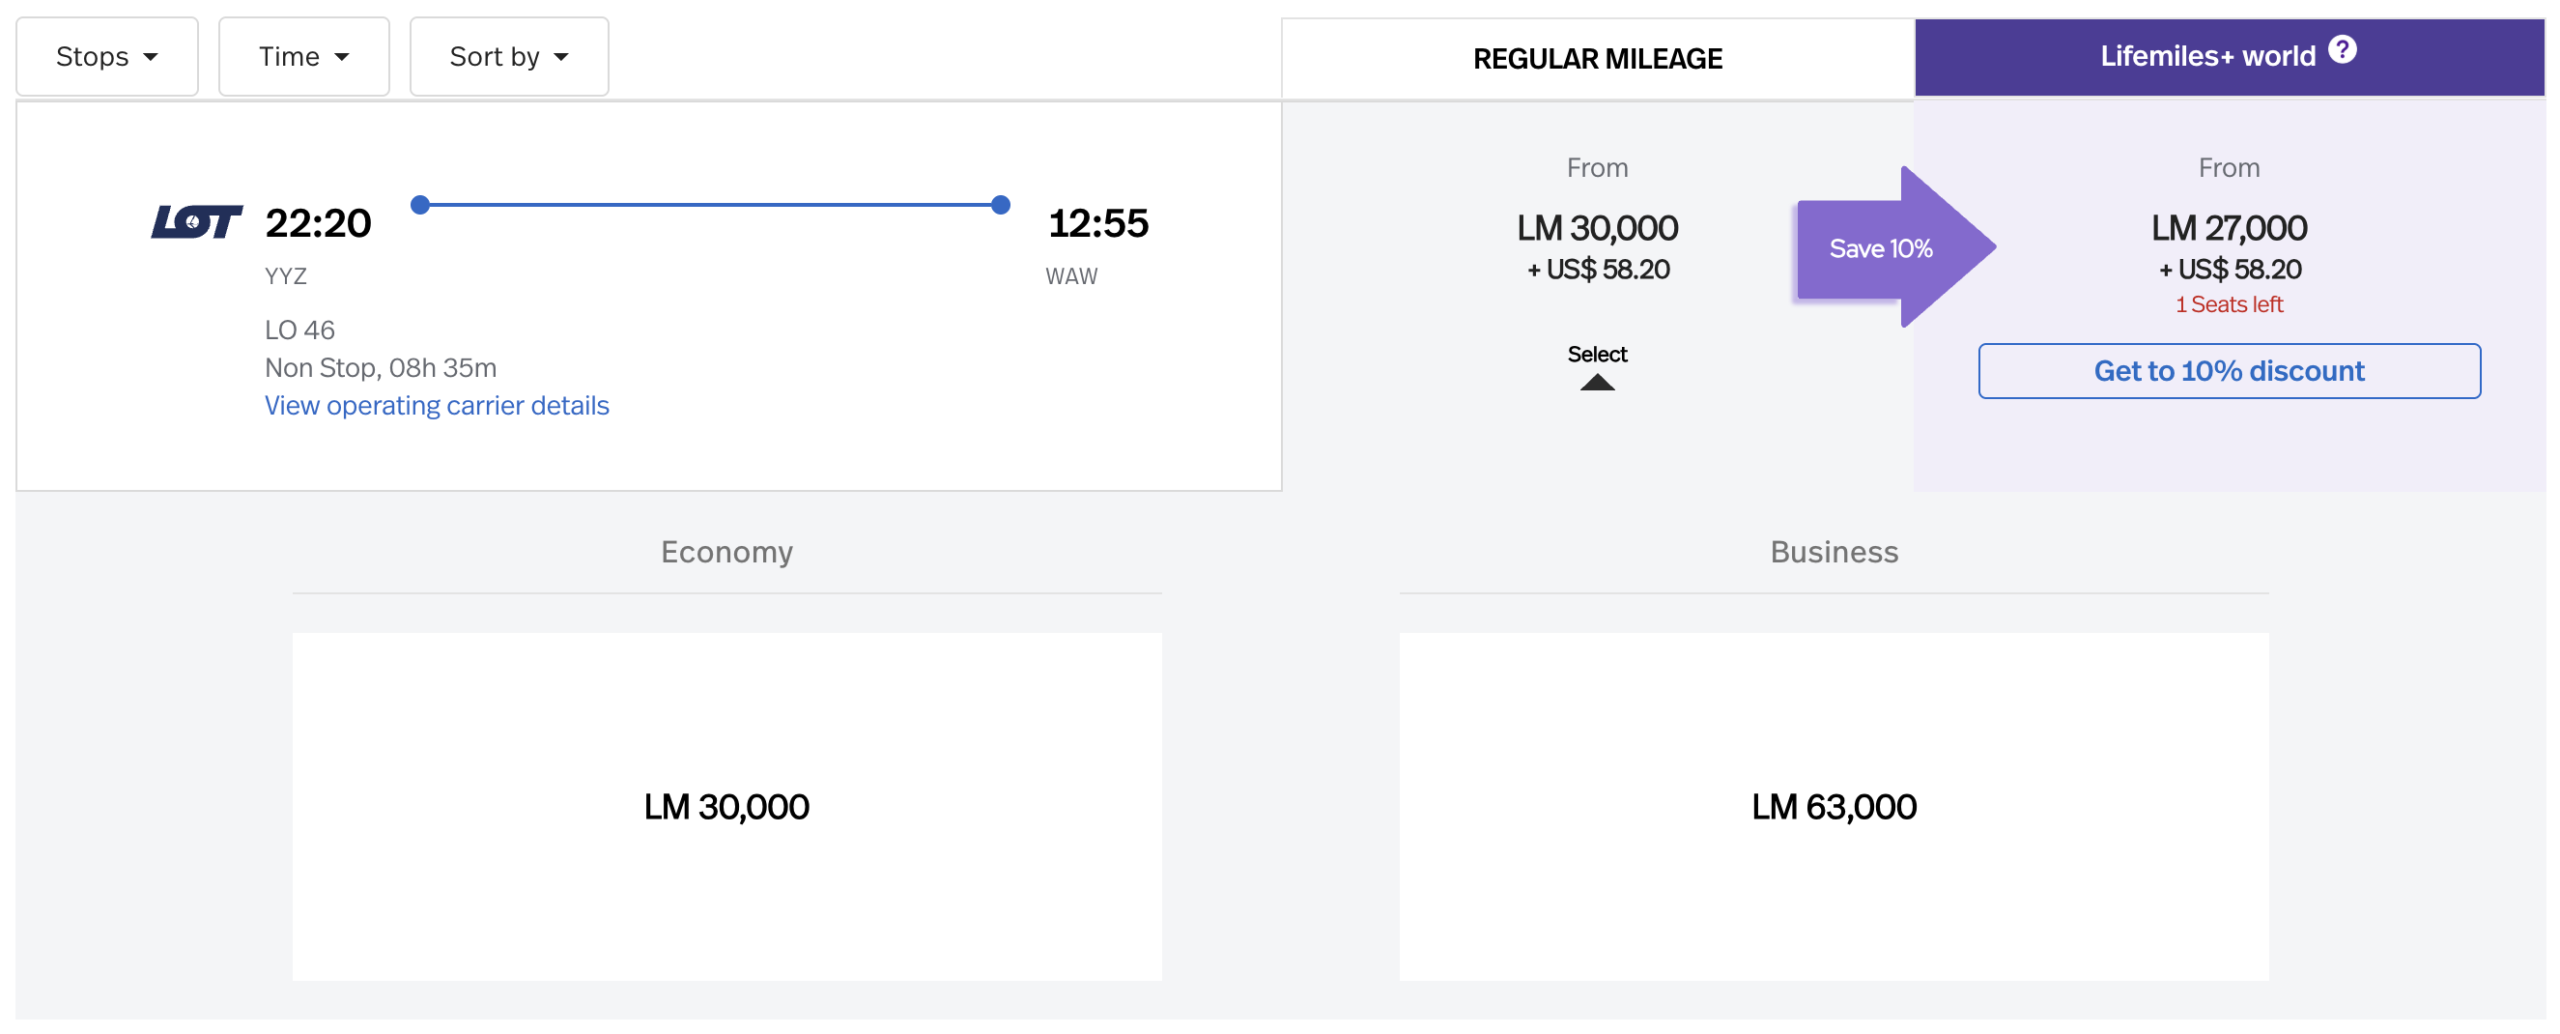Click the LM 27,000 discounted price
The image size is (2560, 1034).
pyautogui.click(x=2229, y=228)
